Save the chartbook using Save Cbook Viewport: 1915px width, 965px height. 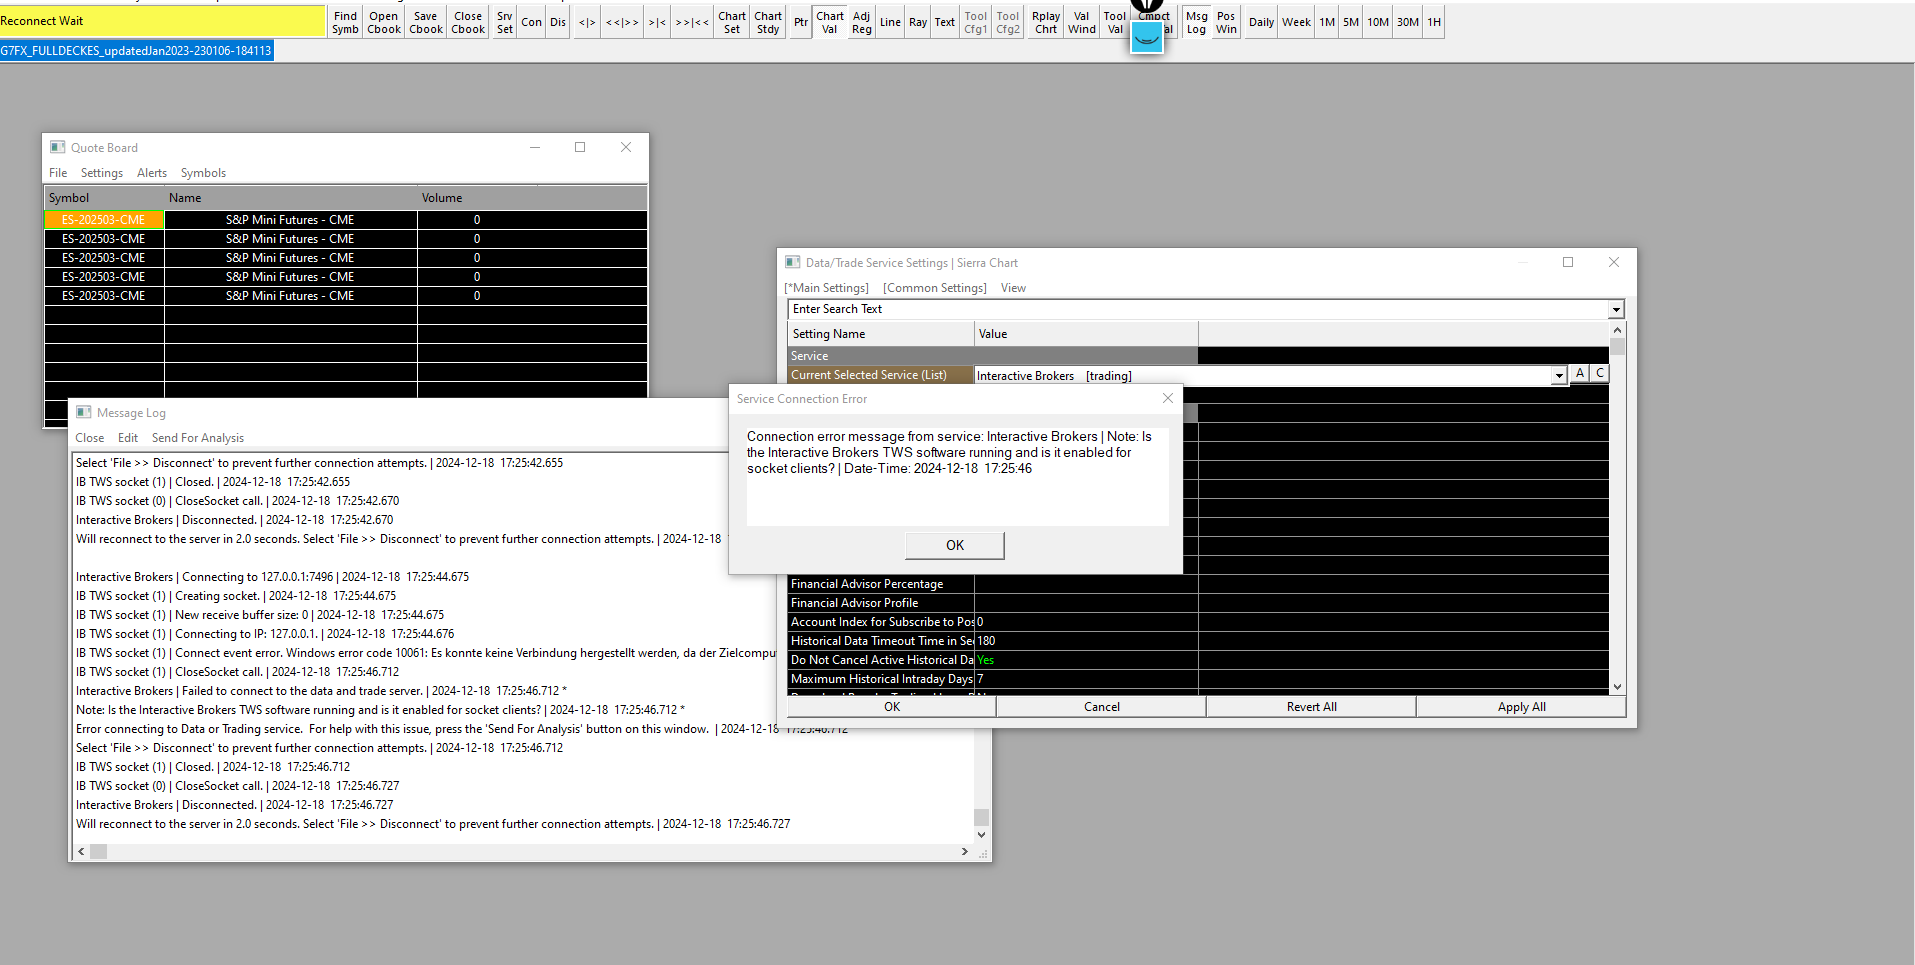426,22
